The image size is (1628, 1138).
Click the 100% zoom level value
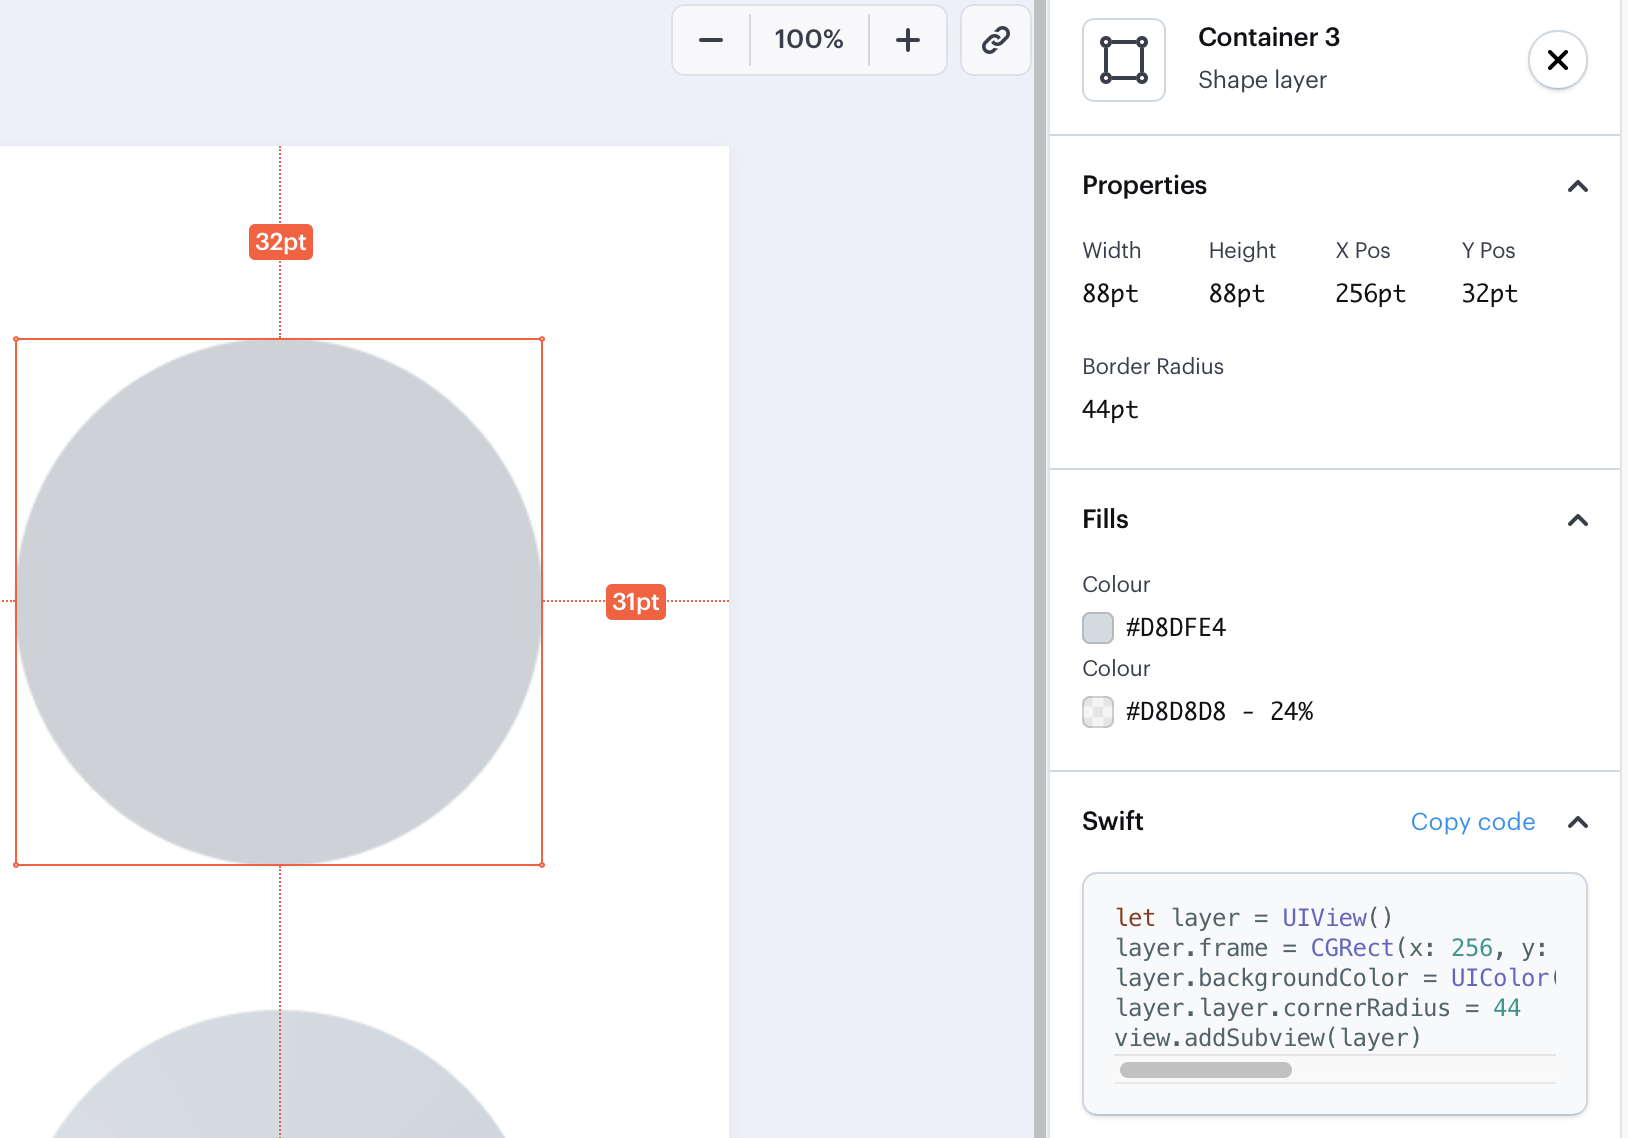(x=809, y=40)
